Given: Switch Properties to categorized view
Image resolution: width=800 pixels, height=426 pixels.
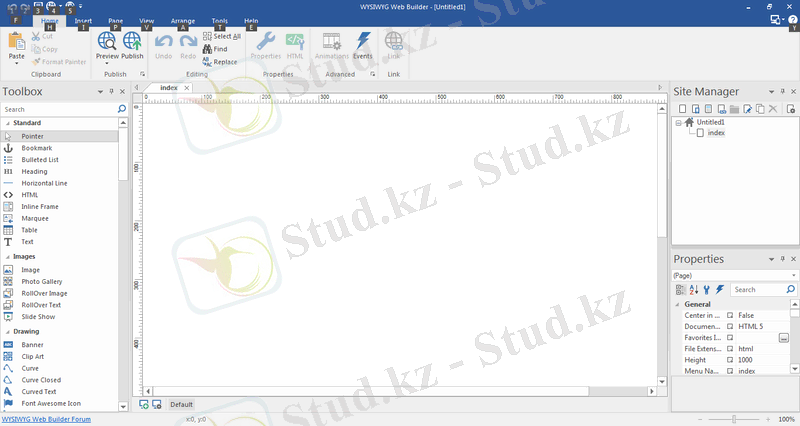Looking at the screenshot, I should point(681,290).
